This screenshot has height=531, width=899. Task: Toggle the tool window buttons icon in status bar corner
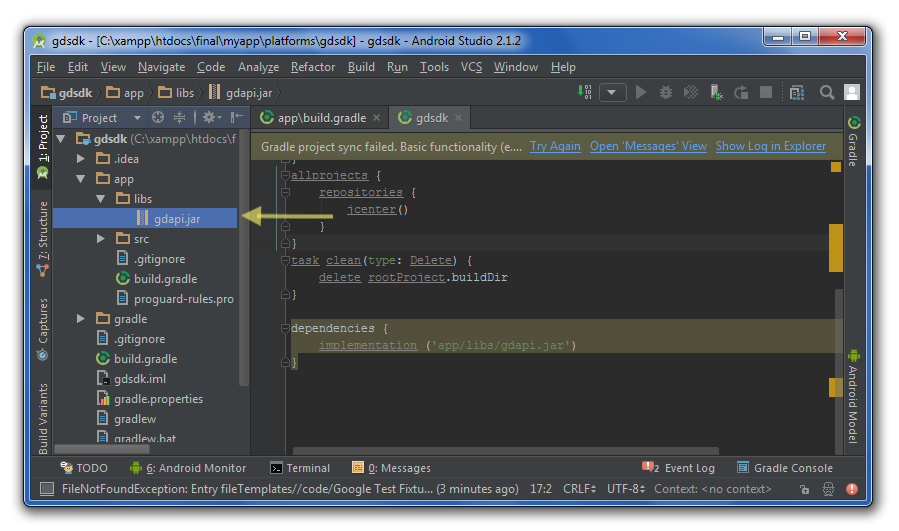tap(47, 489)
